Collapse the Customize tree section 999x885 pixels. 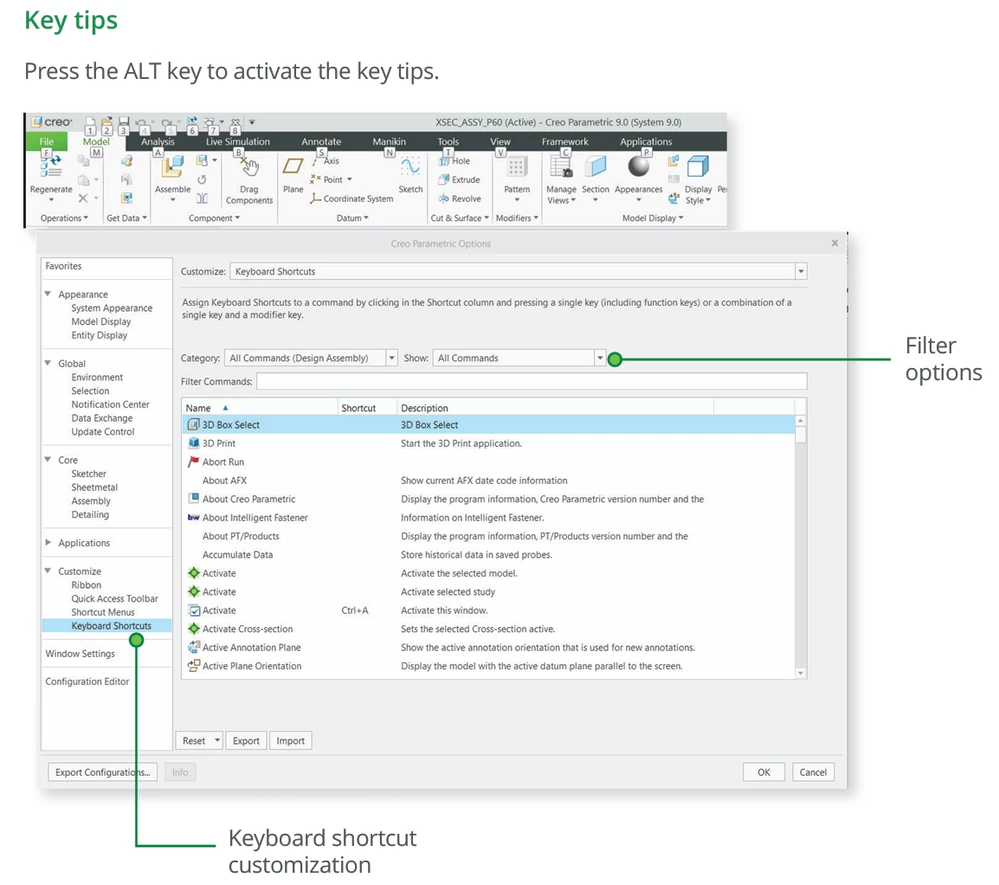tap(48, 570)
